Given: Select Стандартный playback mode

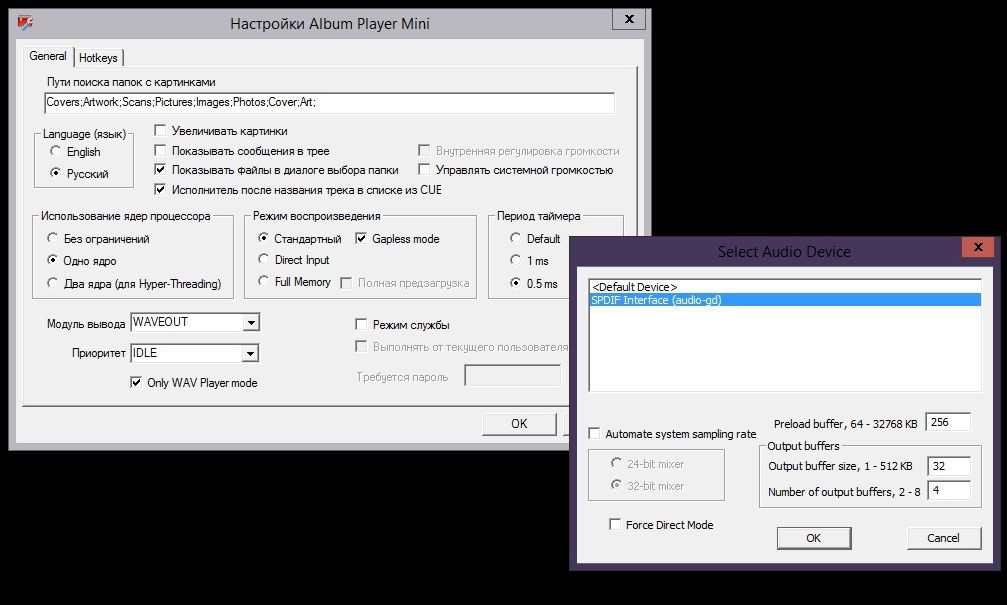Looking at the screenshot, I should (x=263, y=238).
